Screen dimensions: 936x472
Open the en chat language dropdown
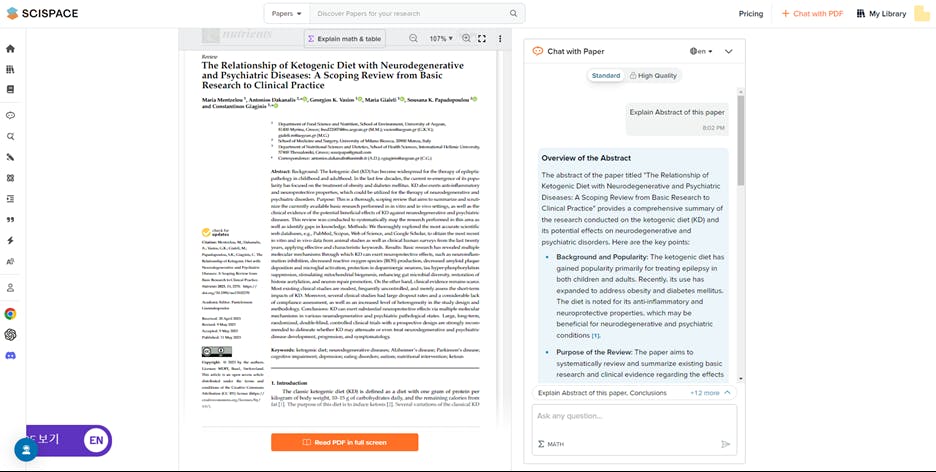701,51
